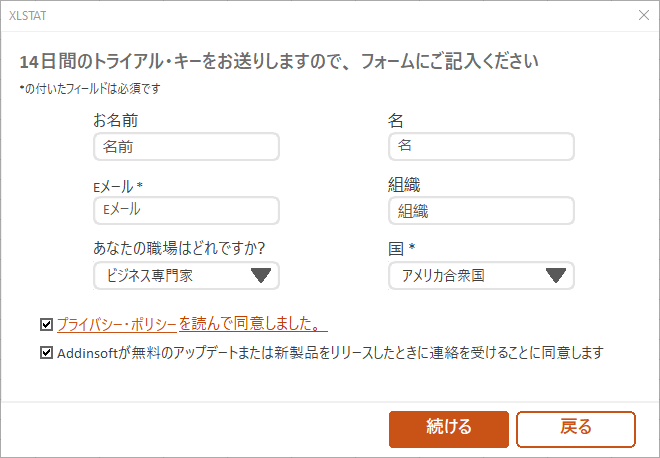Viewport: 660px width, 458px height.
Task: Select the 組織 input field
Action: [x=481, y=211]
